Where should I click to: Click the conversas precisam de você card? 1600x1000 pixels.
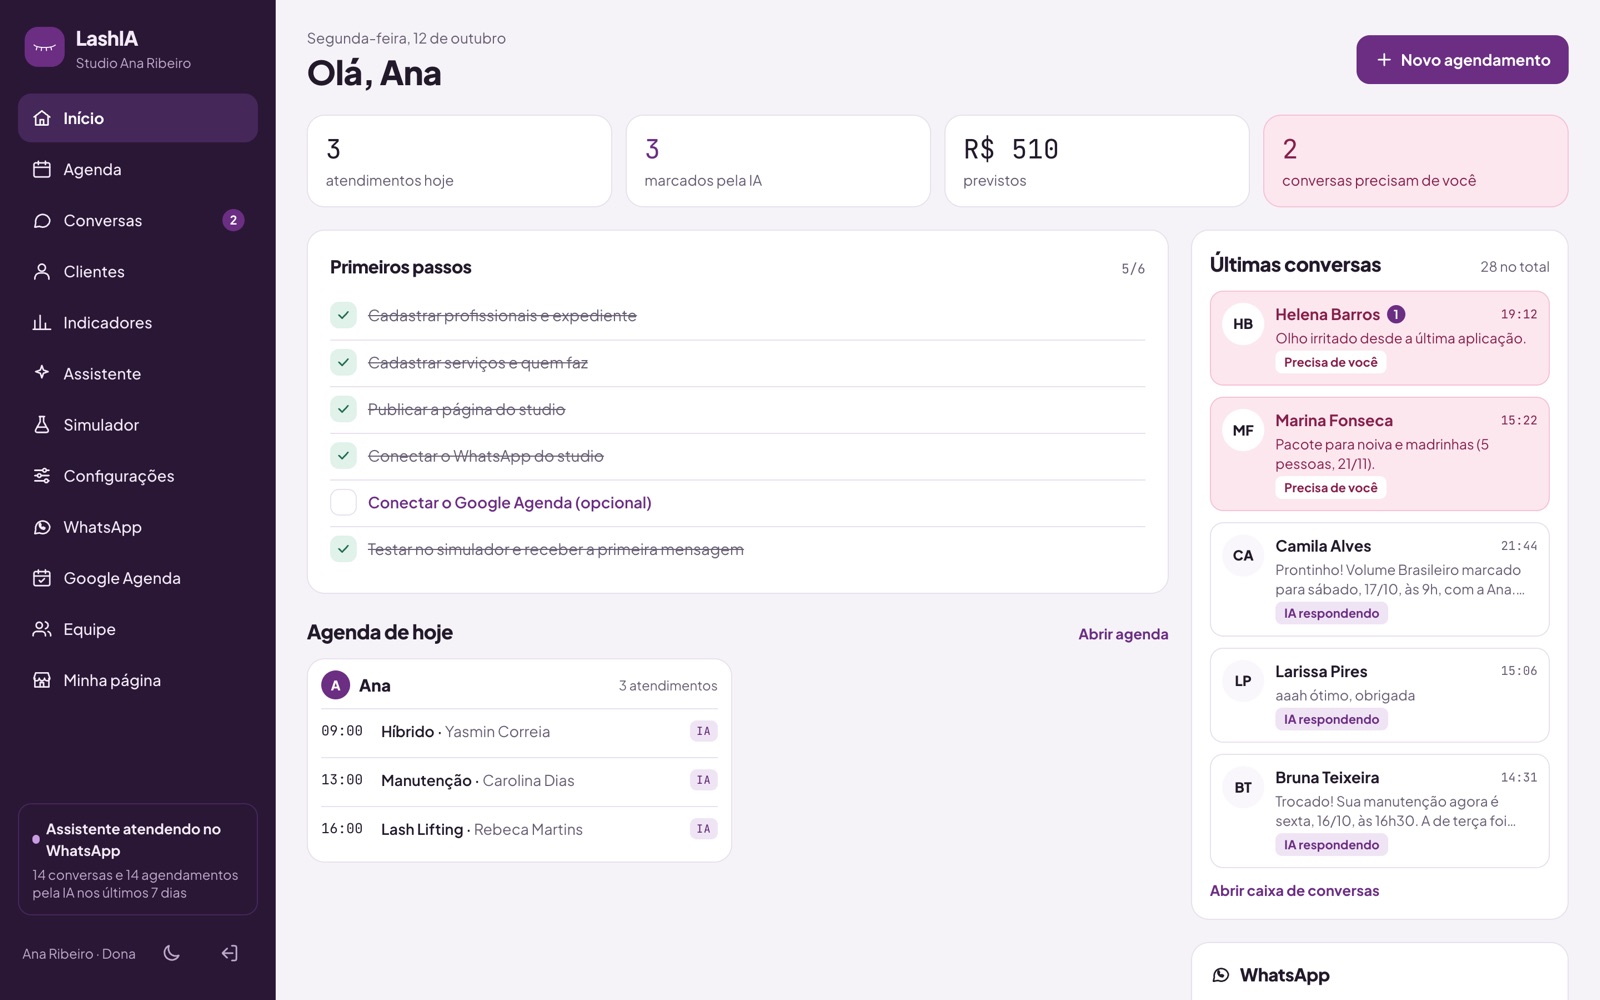(x=1415, y=161)
